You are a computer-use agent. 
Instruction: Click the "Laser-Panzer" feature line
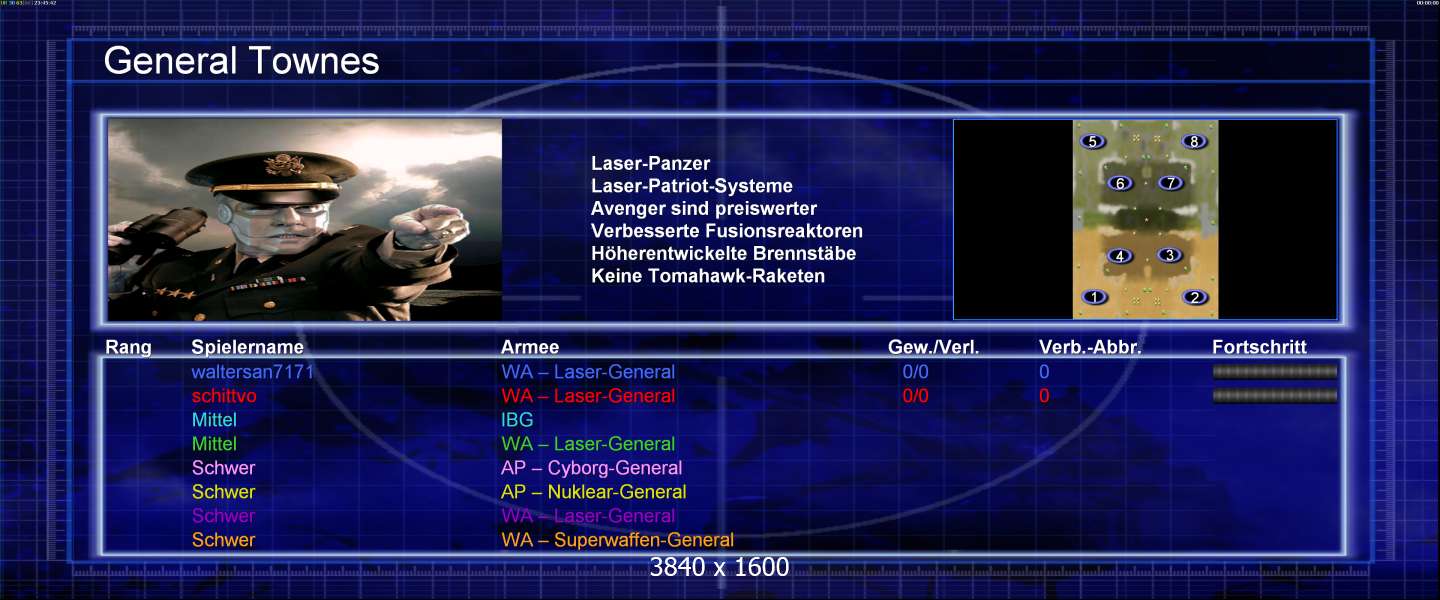(x=651, y=164)
